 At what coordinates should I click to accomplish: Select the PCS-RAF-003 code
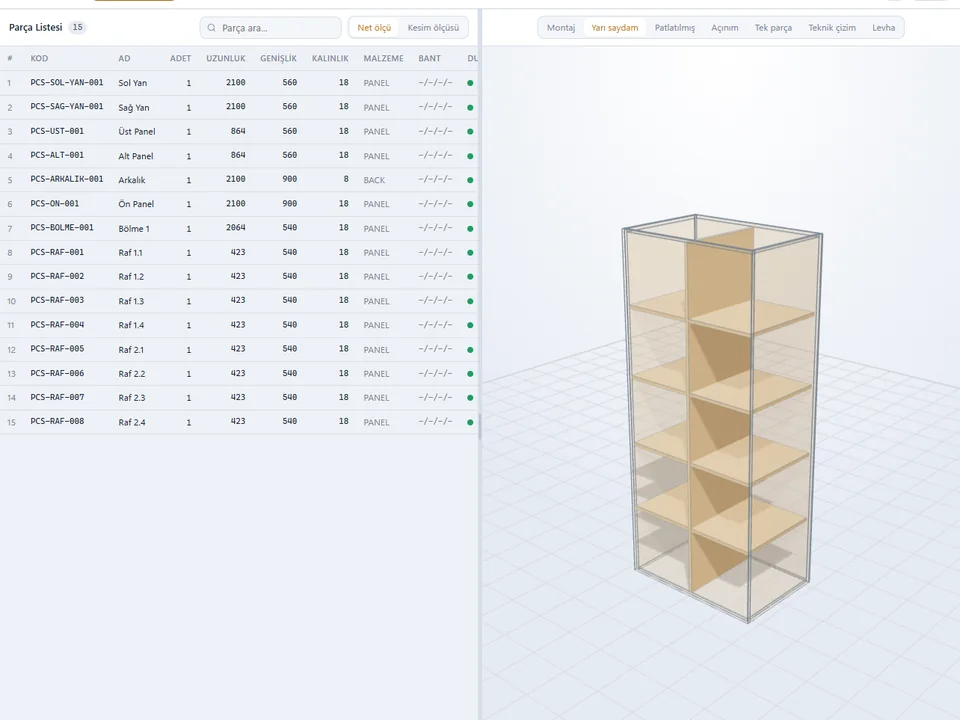[57, 301]
